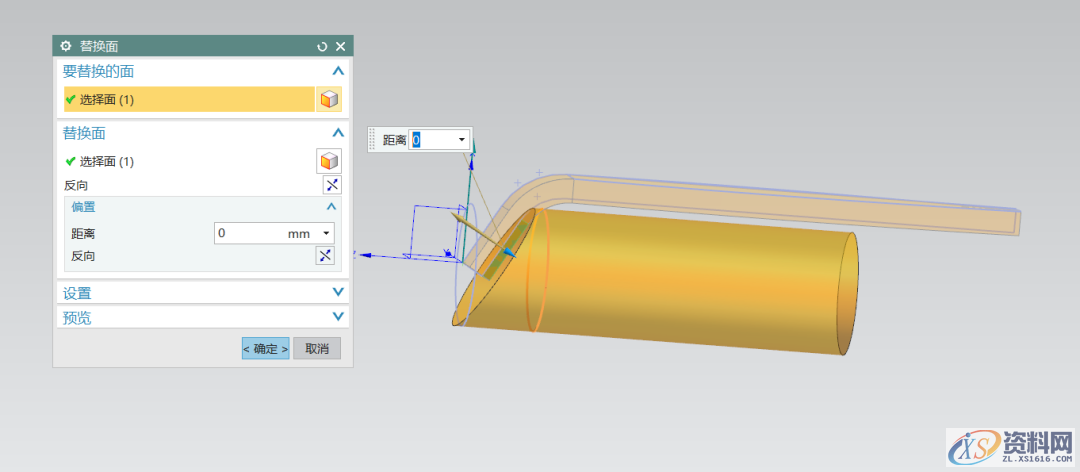Click the floating 距离 input in the viewport
The height and width of the screenshot is (472, 1080).
(x=432, y=140)
